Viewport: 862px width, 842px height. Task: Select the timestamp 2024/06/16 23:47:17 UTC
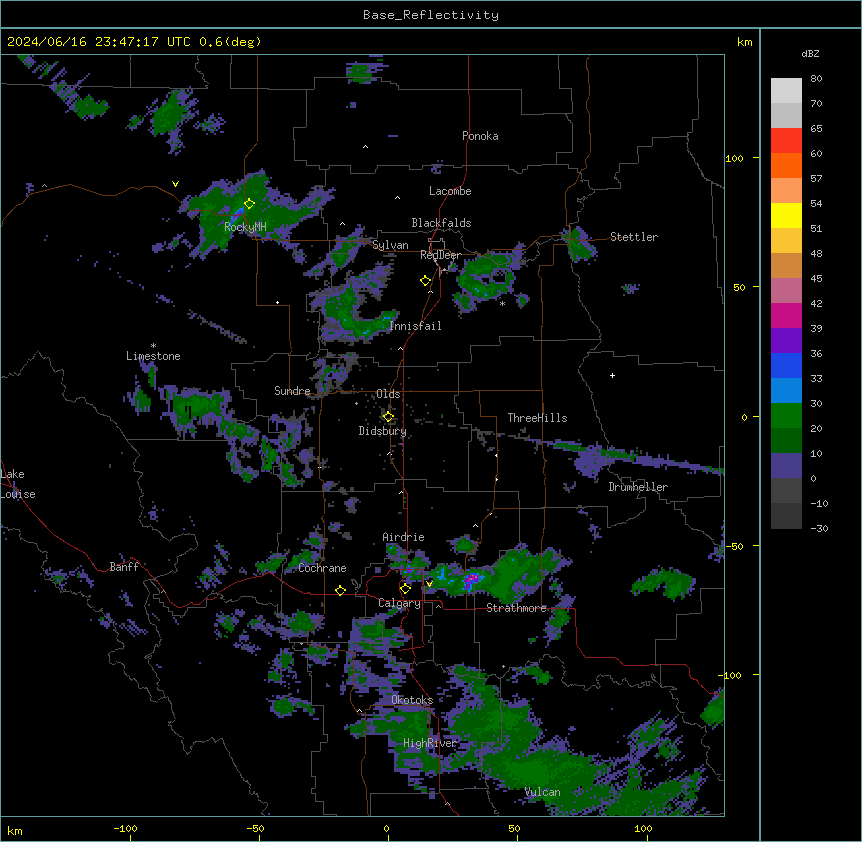(x=98, y=42)
